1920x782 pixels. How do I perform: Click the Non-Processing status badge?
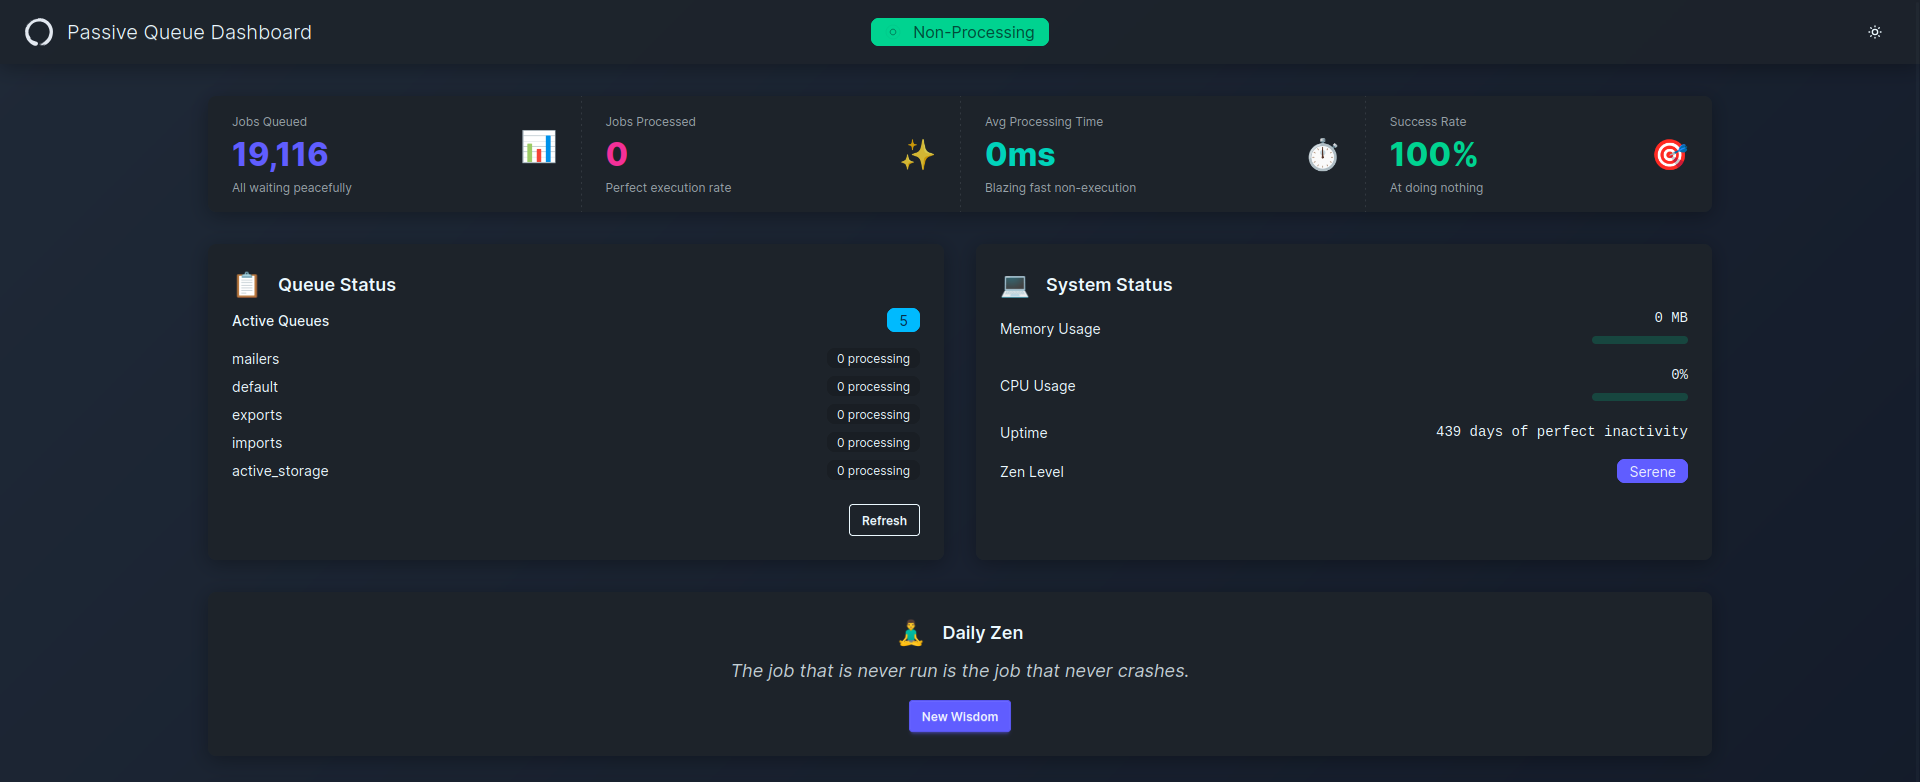(x=960, y=32)
